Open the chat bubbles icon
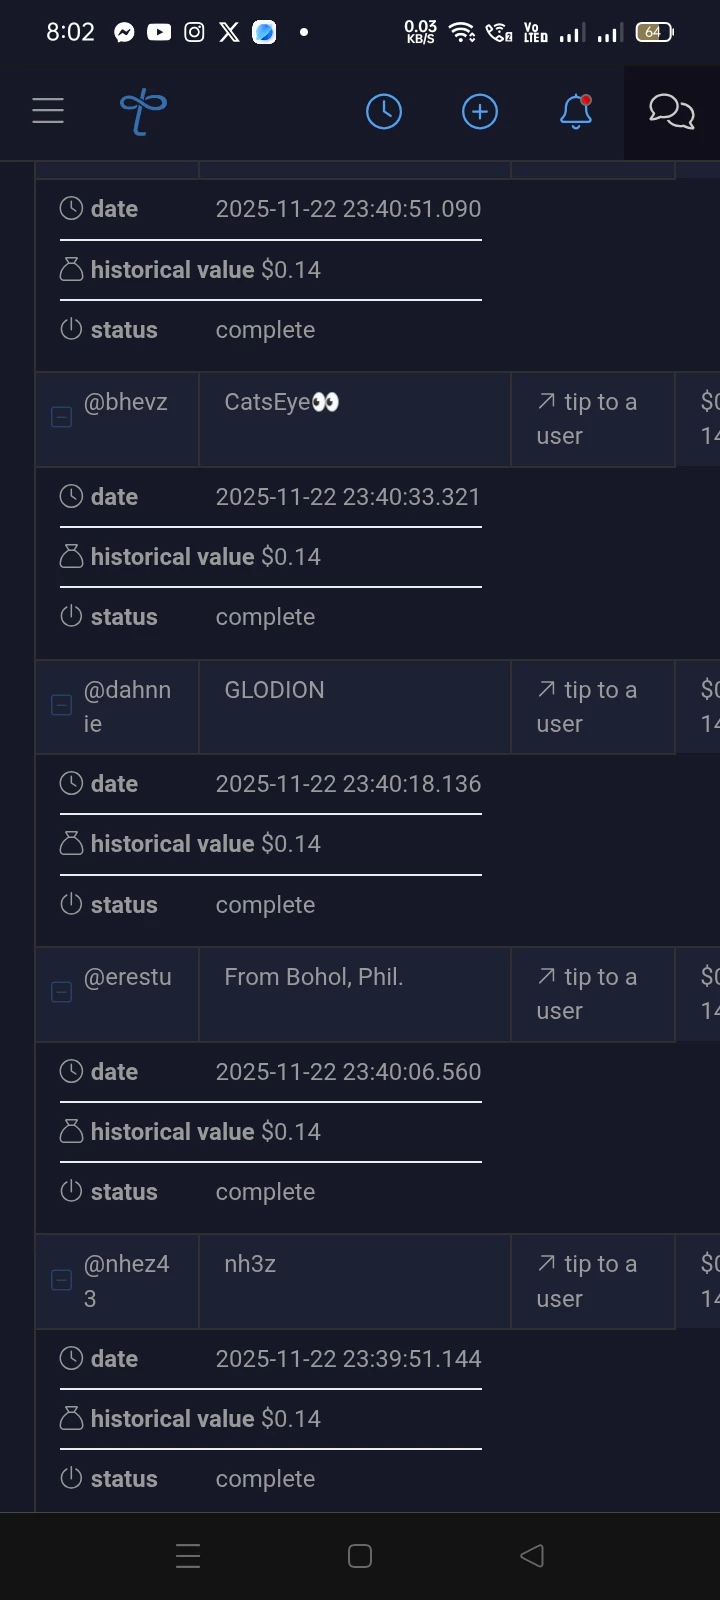Viewport: 720px width, 1600px height. 671,111
